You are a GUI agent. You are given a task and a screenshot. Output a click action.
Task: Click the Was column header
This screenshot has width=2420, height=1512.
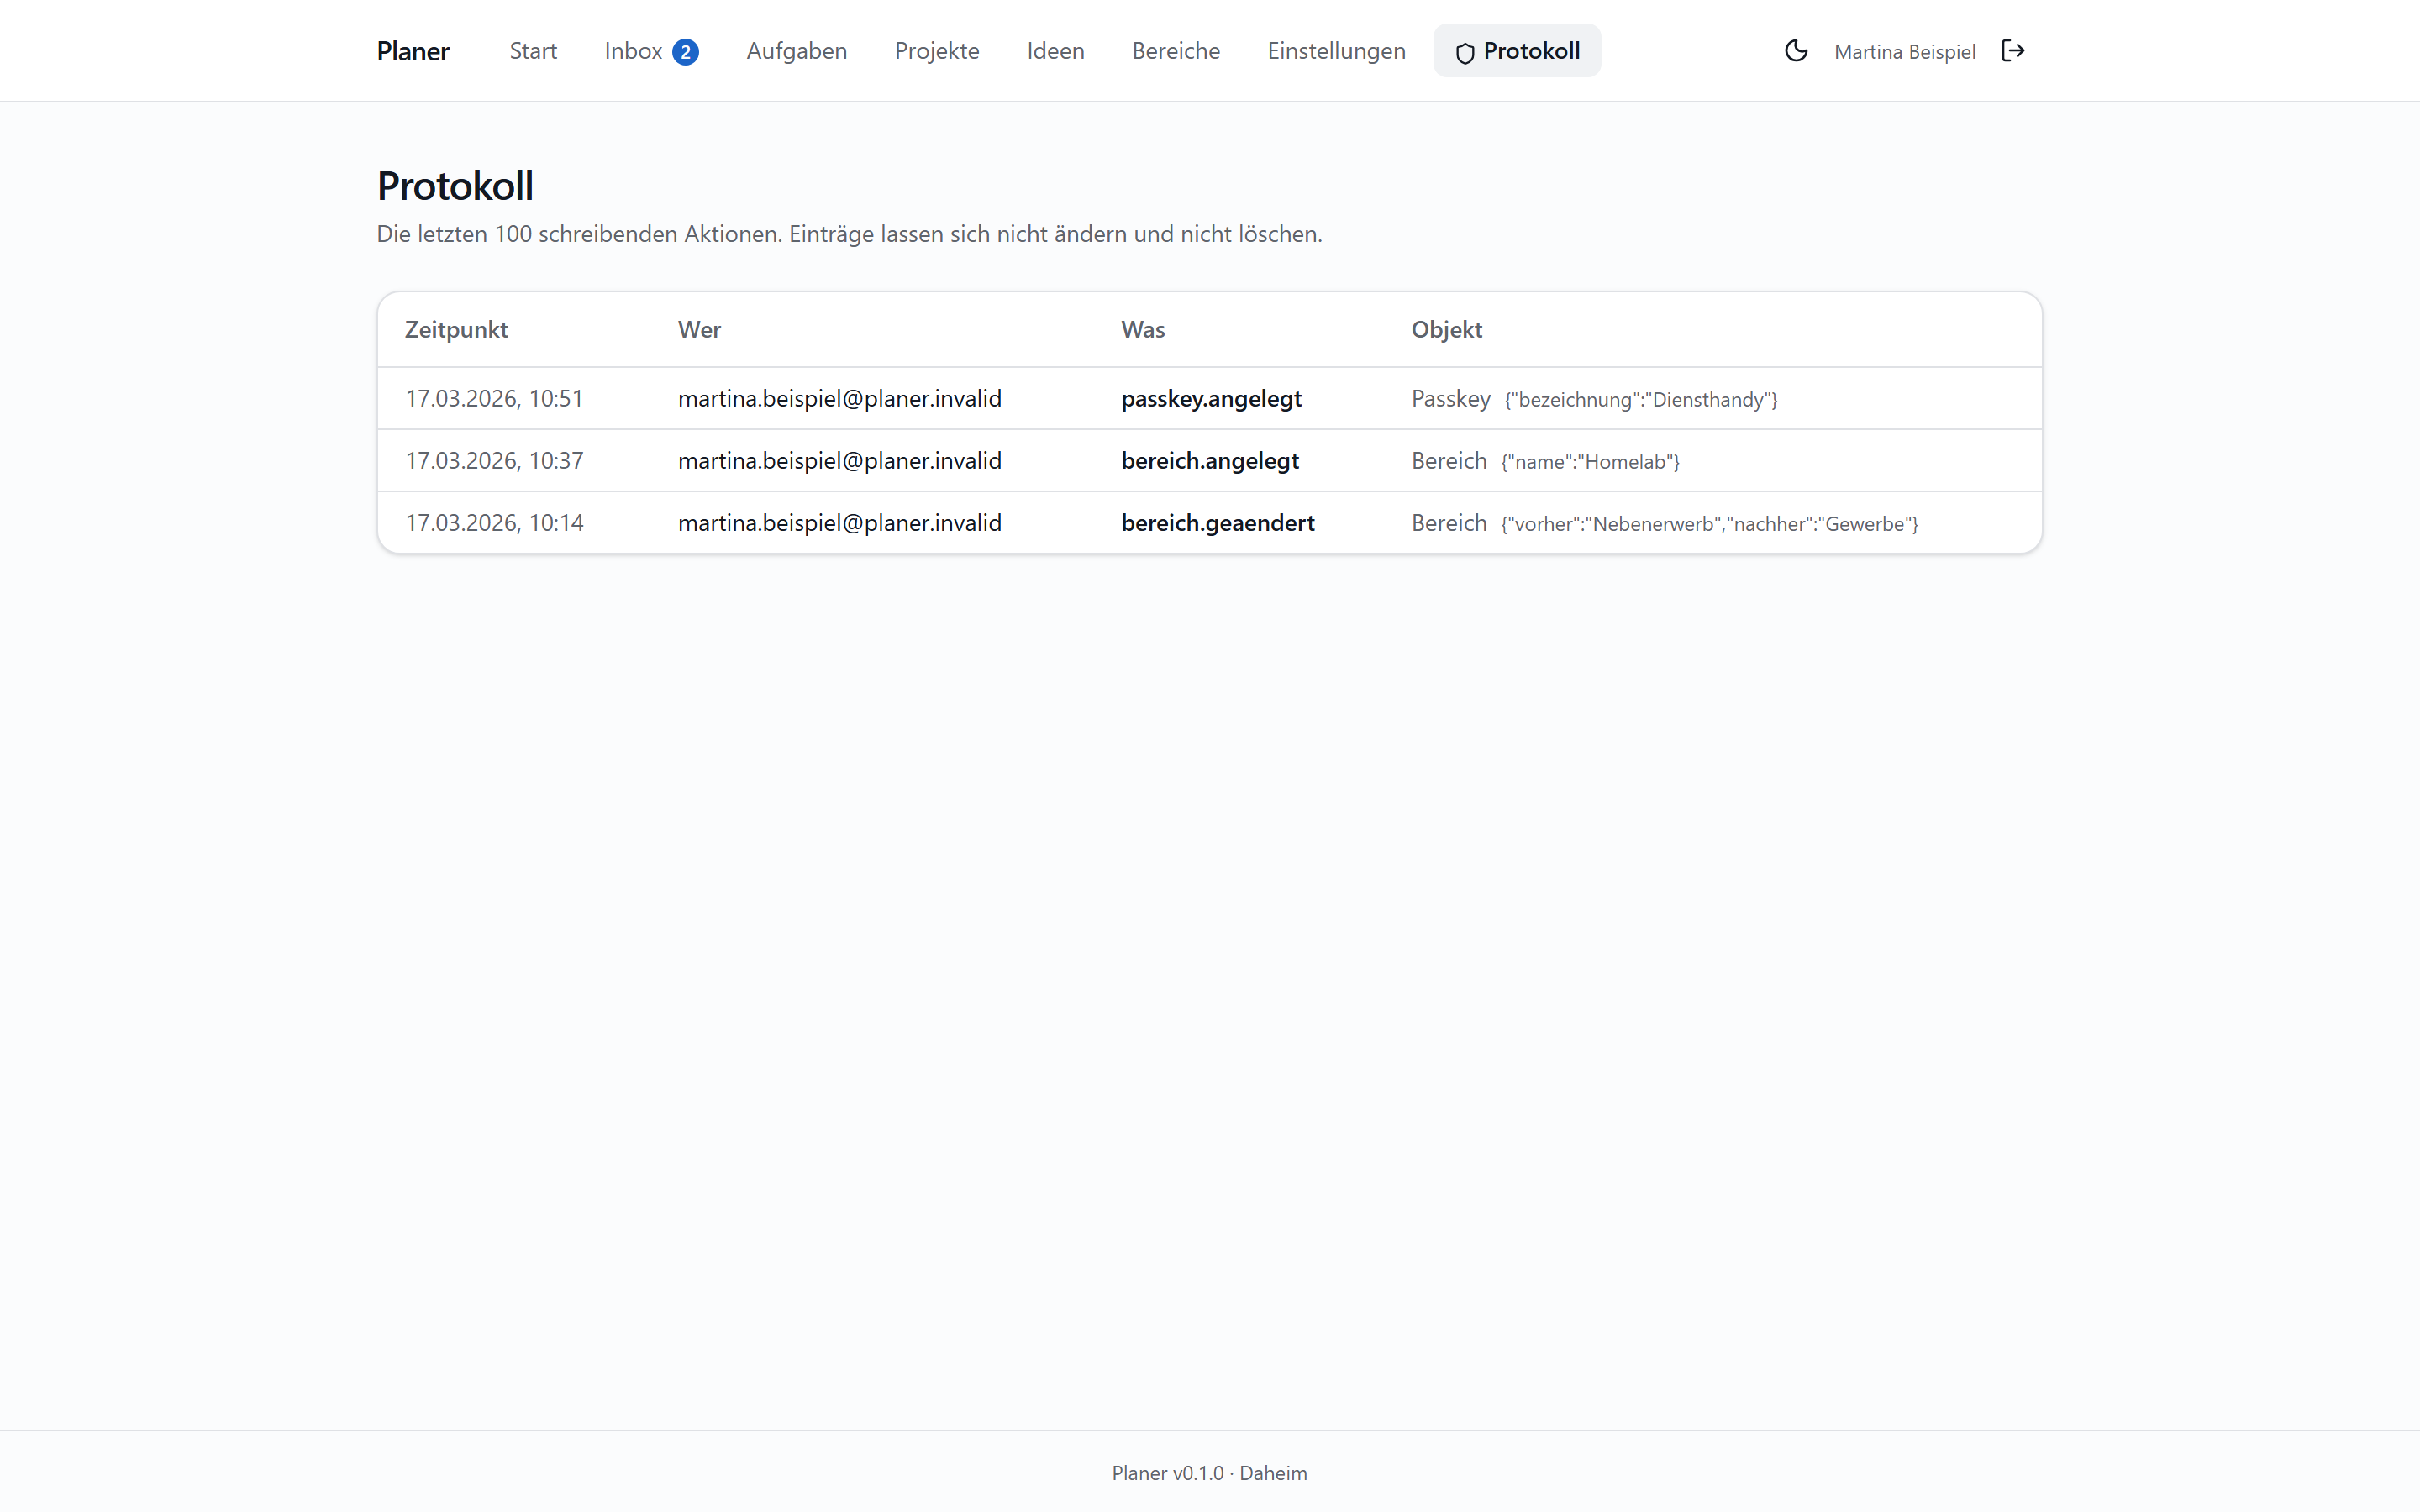1143,330
